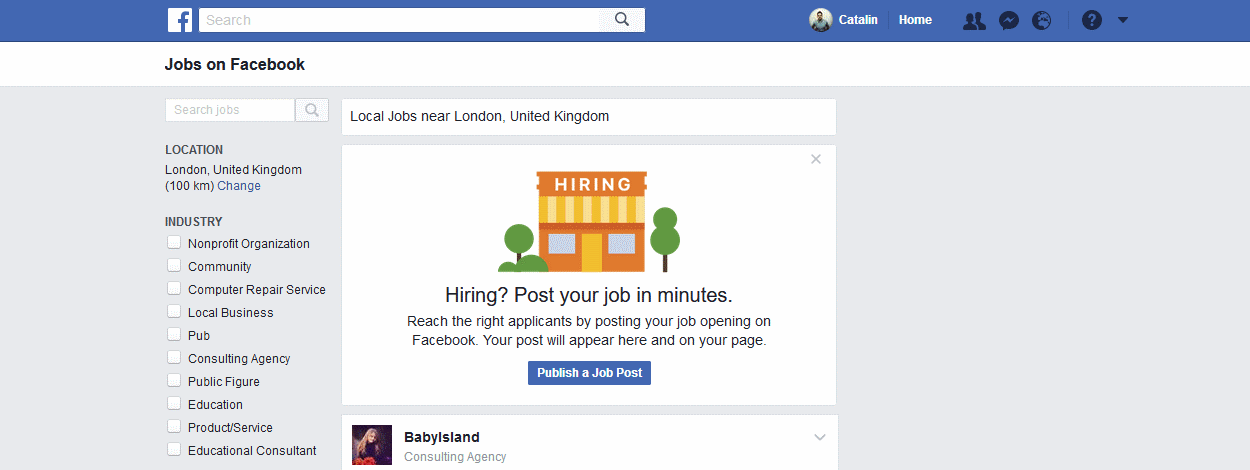Click the Search jobs input field

click(x=230, y=110)
